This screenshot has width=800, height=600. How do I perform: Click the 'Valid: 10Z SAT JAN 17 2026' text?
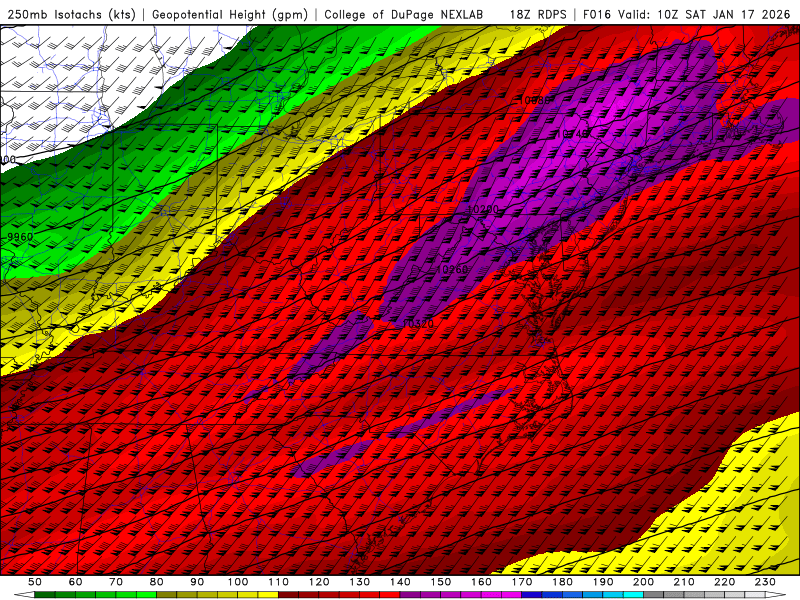tap(704, 14)
